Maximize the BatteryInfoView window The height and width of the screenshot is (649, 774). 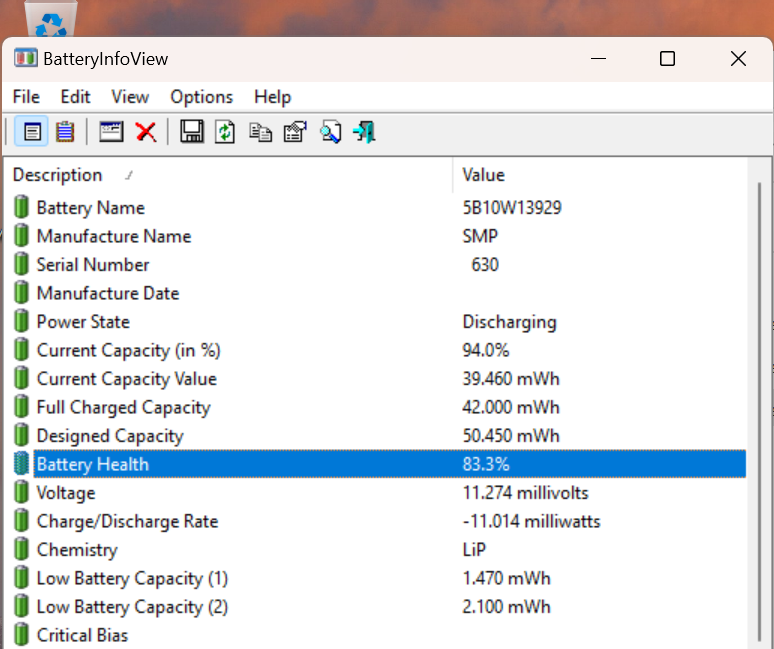(667, 59)
